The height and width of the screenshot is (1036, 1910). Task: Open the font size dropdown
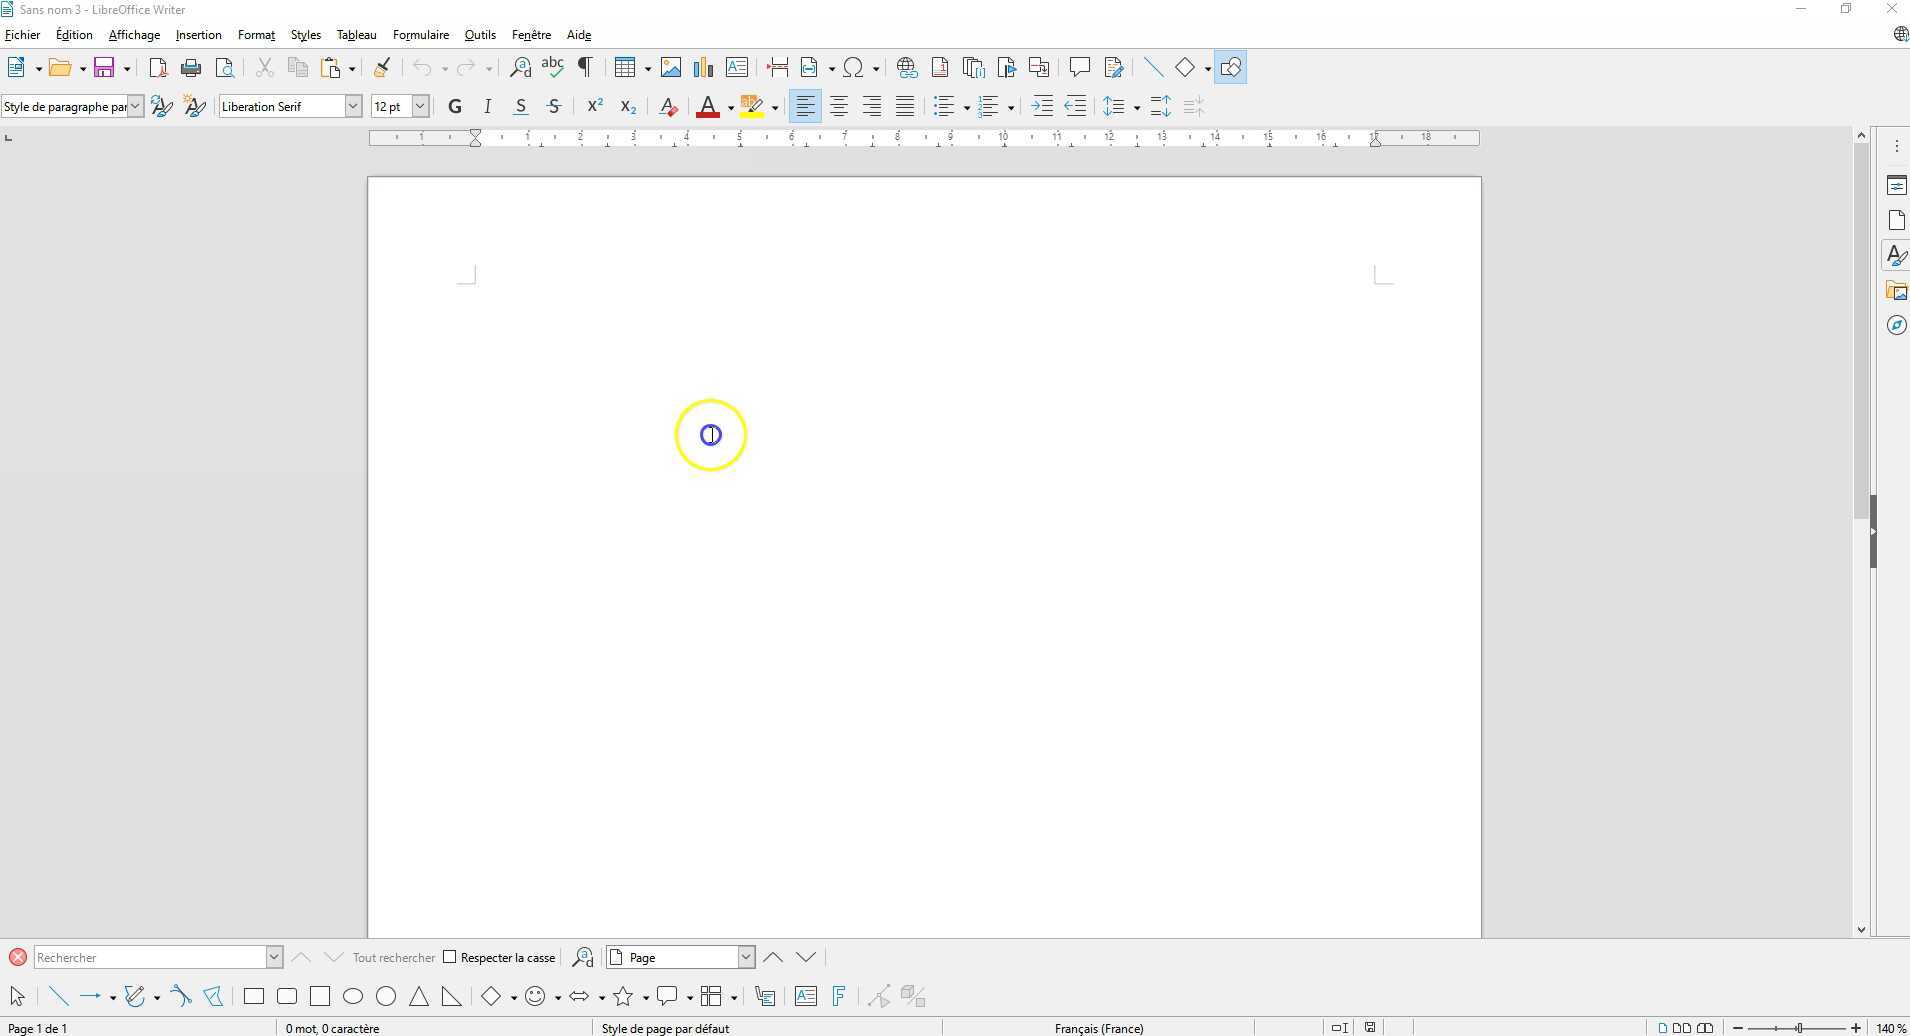420,106
